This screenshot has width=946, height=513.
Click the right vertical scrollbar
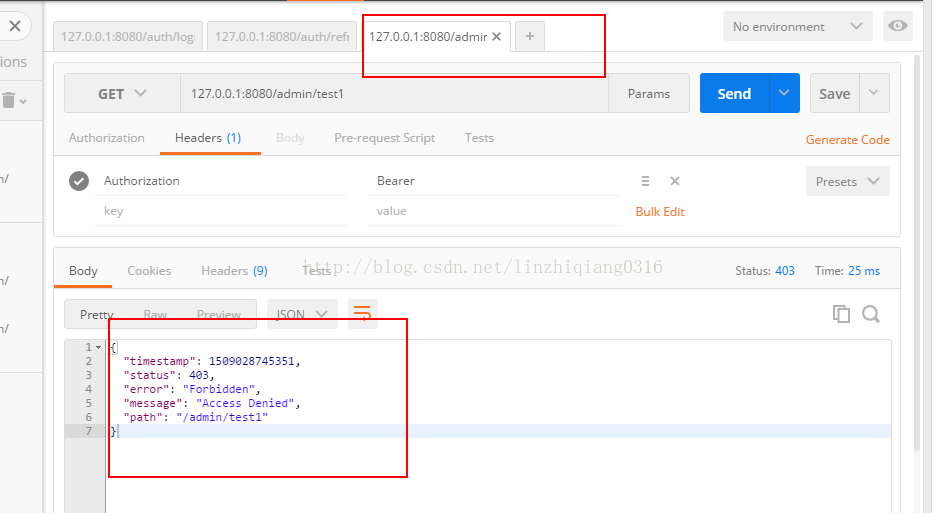[x=917, y=253]
